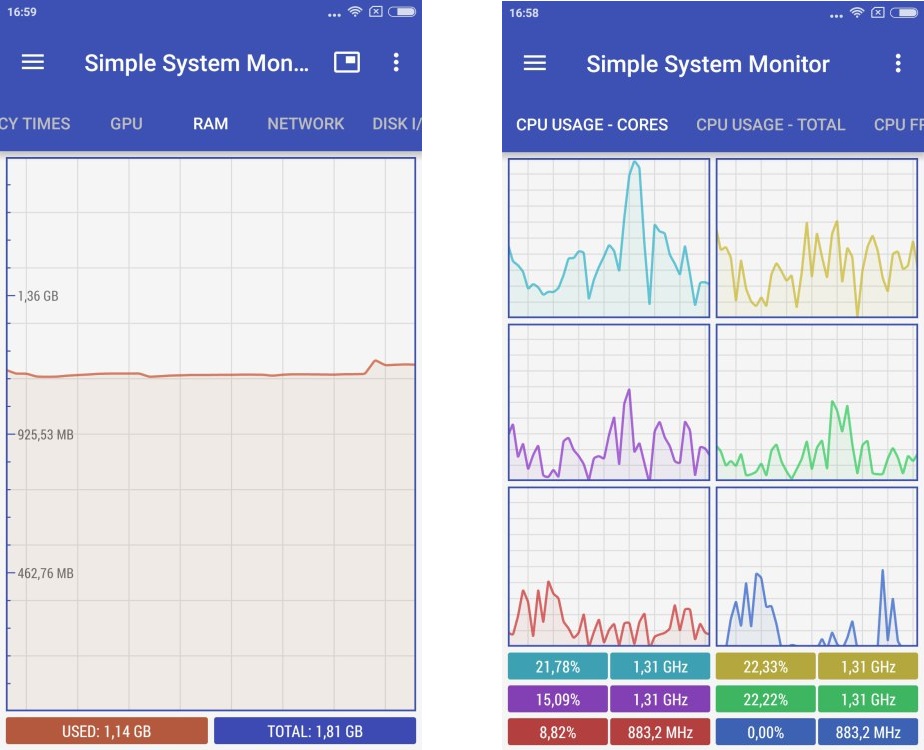Tap yellow 1,31 GHz frequency badge
Screen dimensions: 924x750
click(x=868, y=666)
